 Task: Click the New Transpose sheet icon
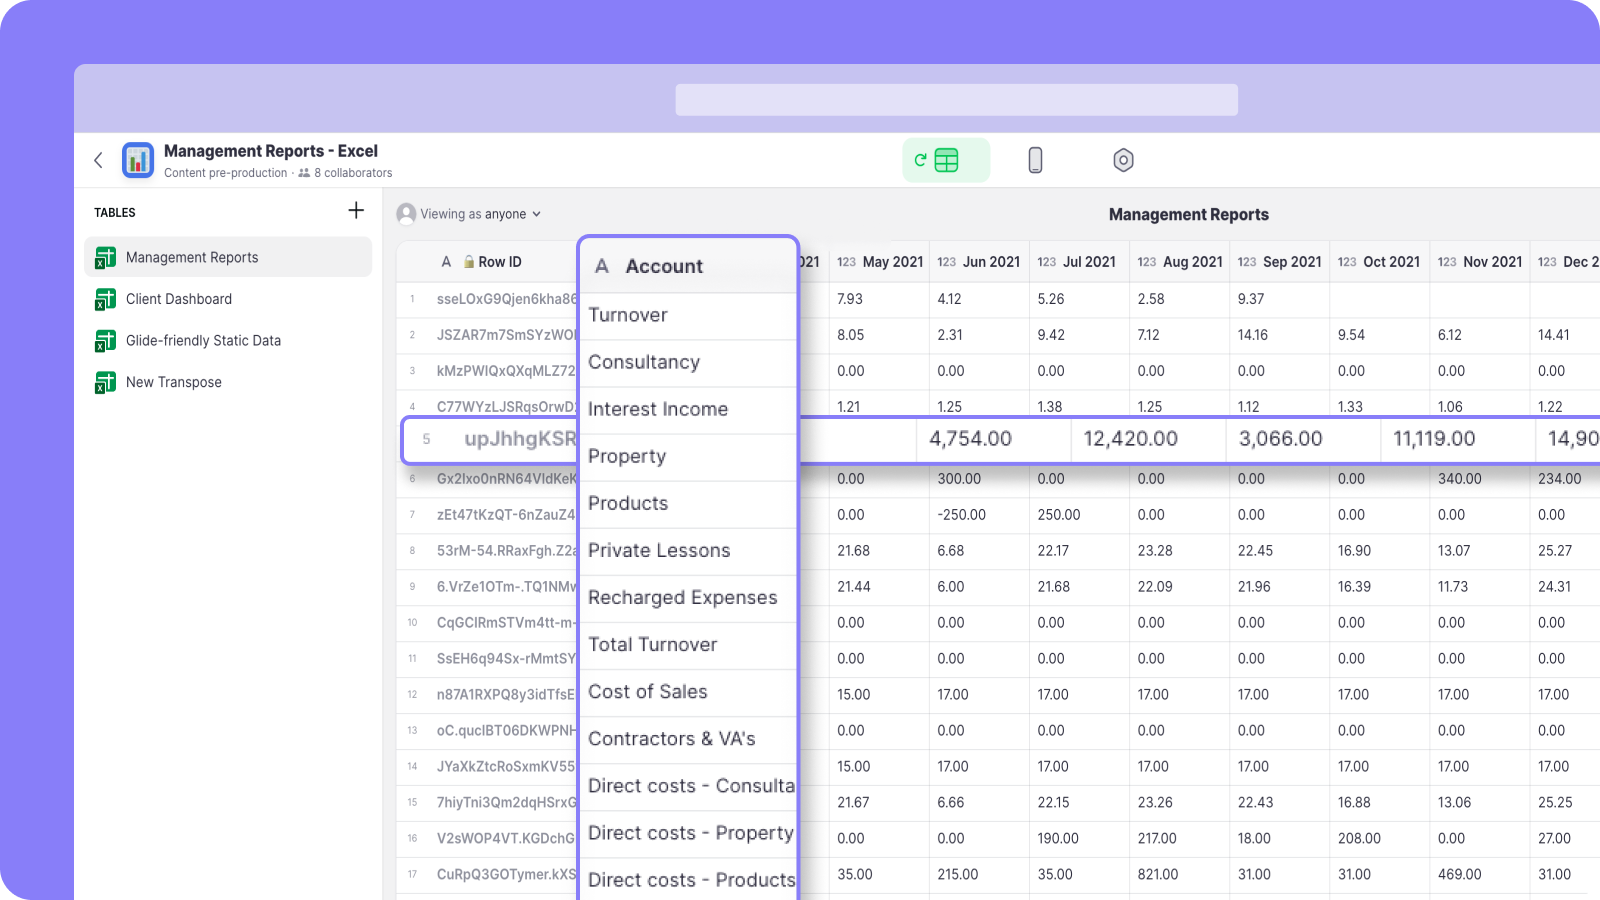point(105,382)
